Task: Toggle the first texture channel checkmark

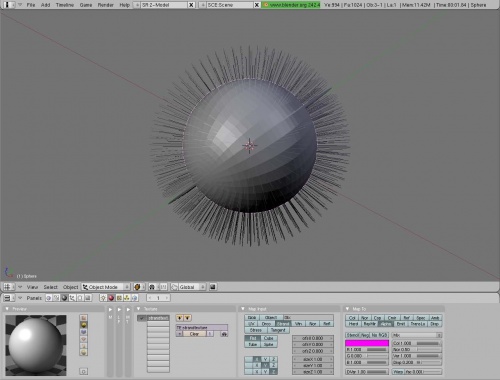Action: pyautogui.click(x=142, y=318)
